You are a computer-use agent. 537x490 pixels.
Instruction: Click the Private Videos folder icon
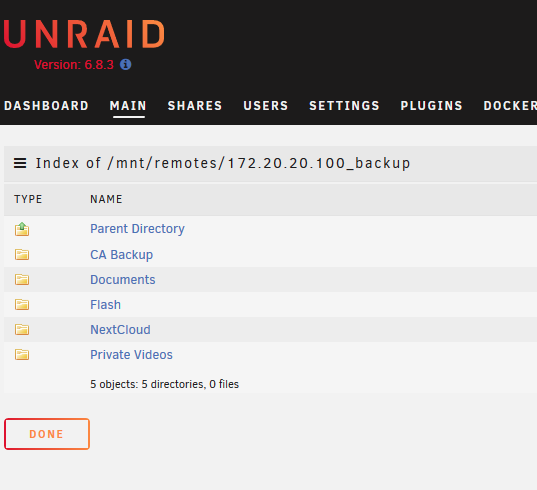coord(22,354)
